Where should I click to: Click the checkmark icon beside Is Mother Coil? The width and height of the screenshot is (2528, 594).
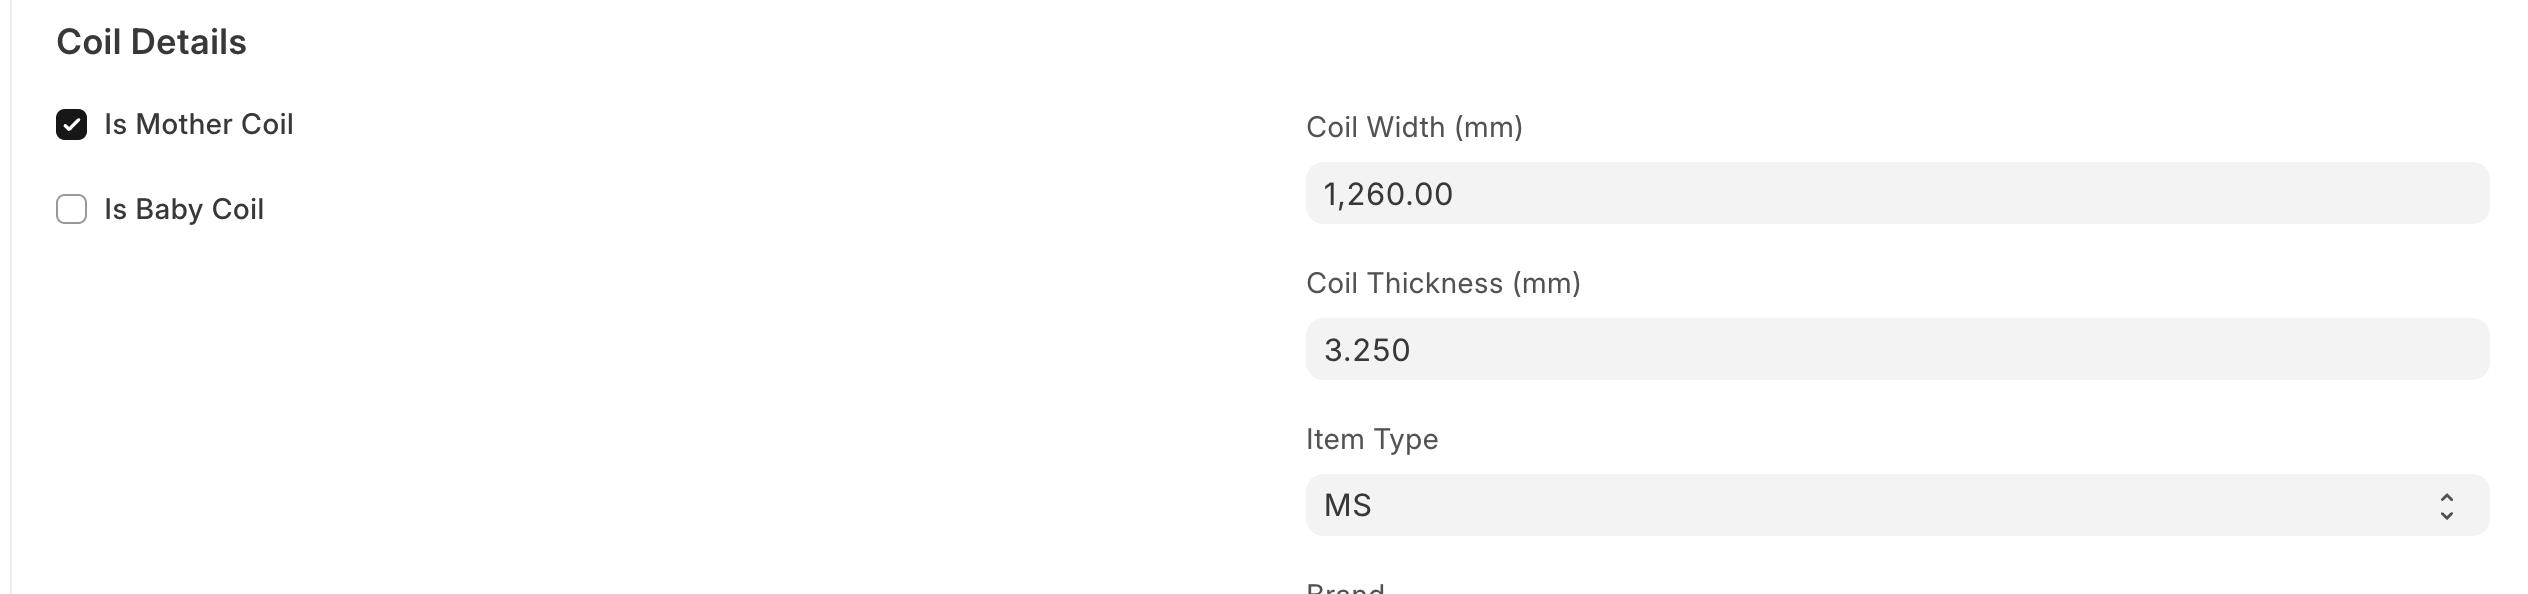point(71,125)
